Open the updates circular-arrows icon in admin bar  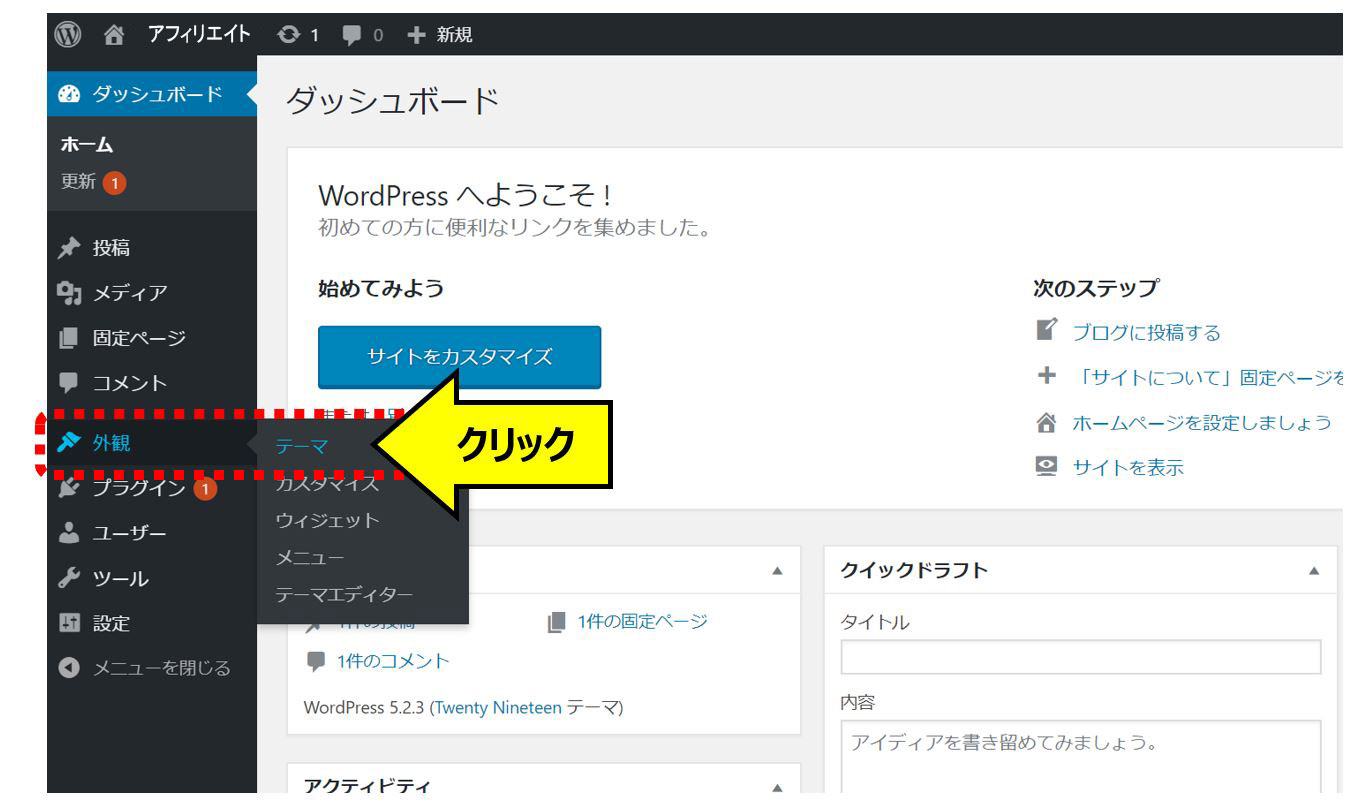pos(291,35)
